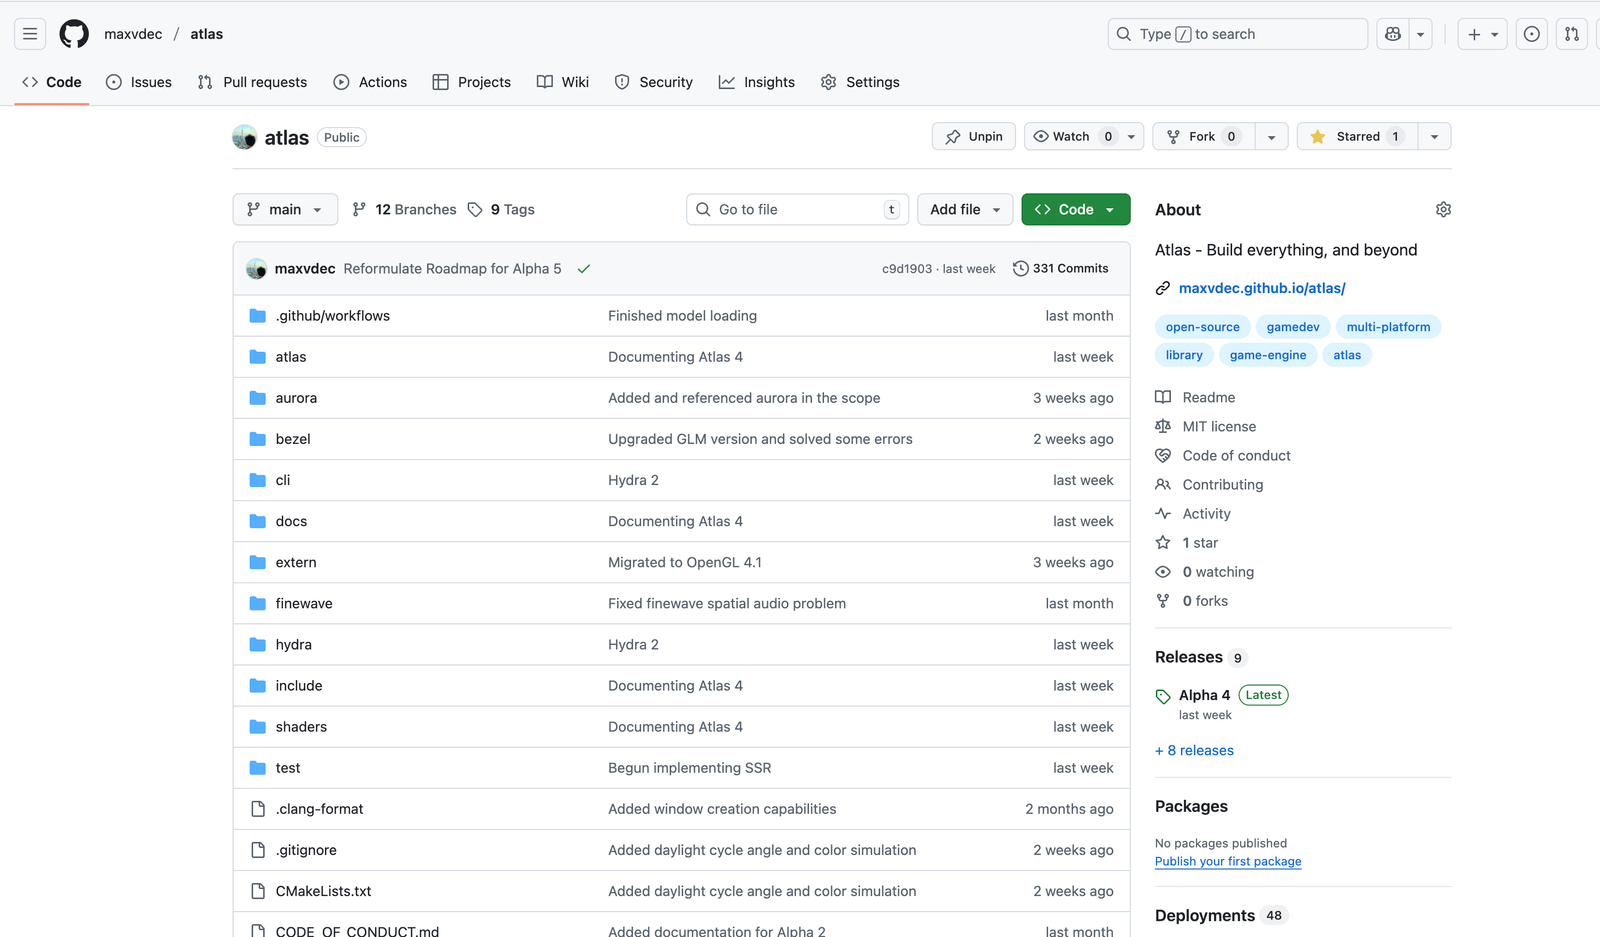The height and width of the screenshot is (937, 1600).
Task: Expand the Add file dropdown
Action: 964,210
